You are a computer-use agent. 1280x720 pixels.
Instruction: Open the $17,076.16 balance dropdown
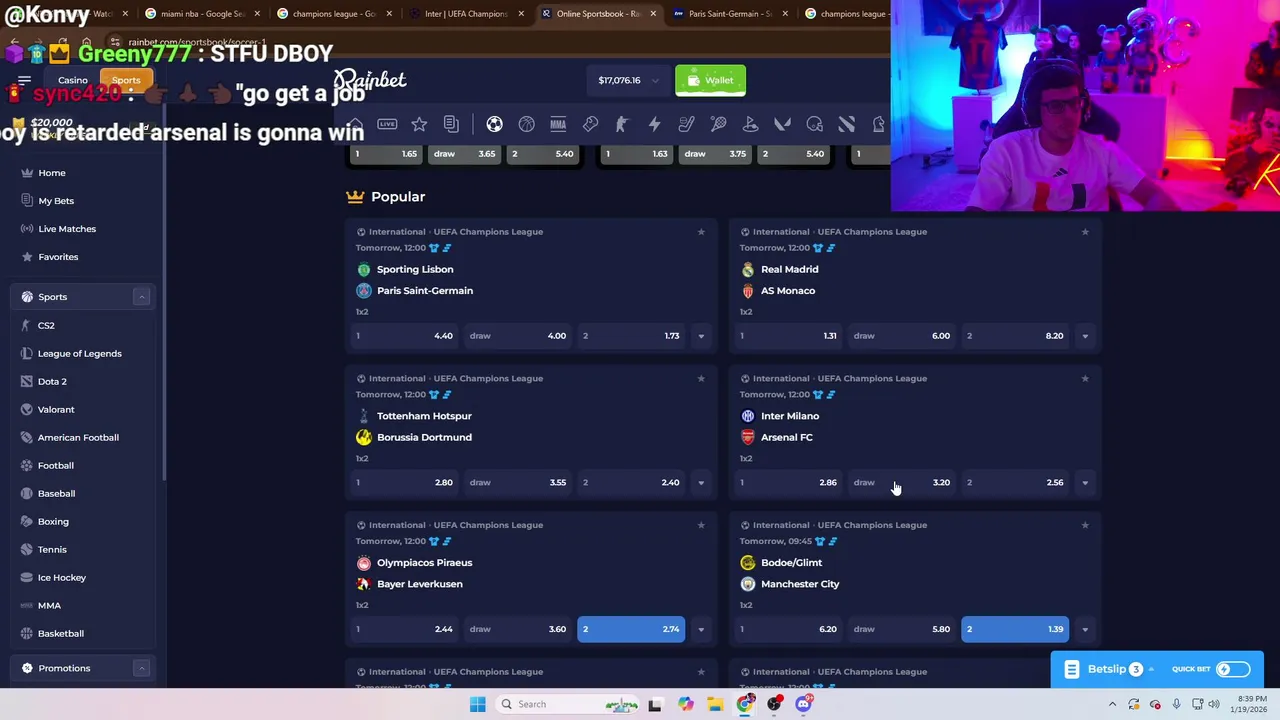628,80
